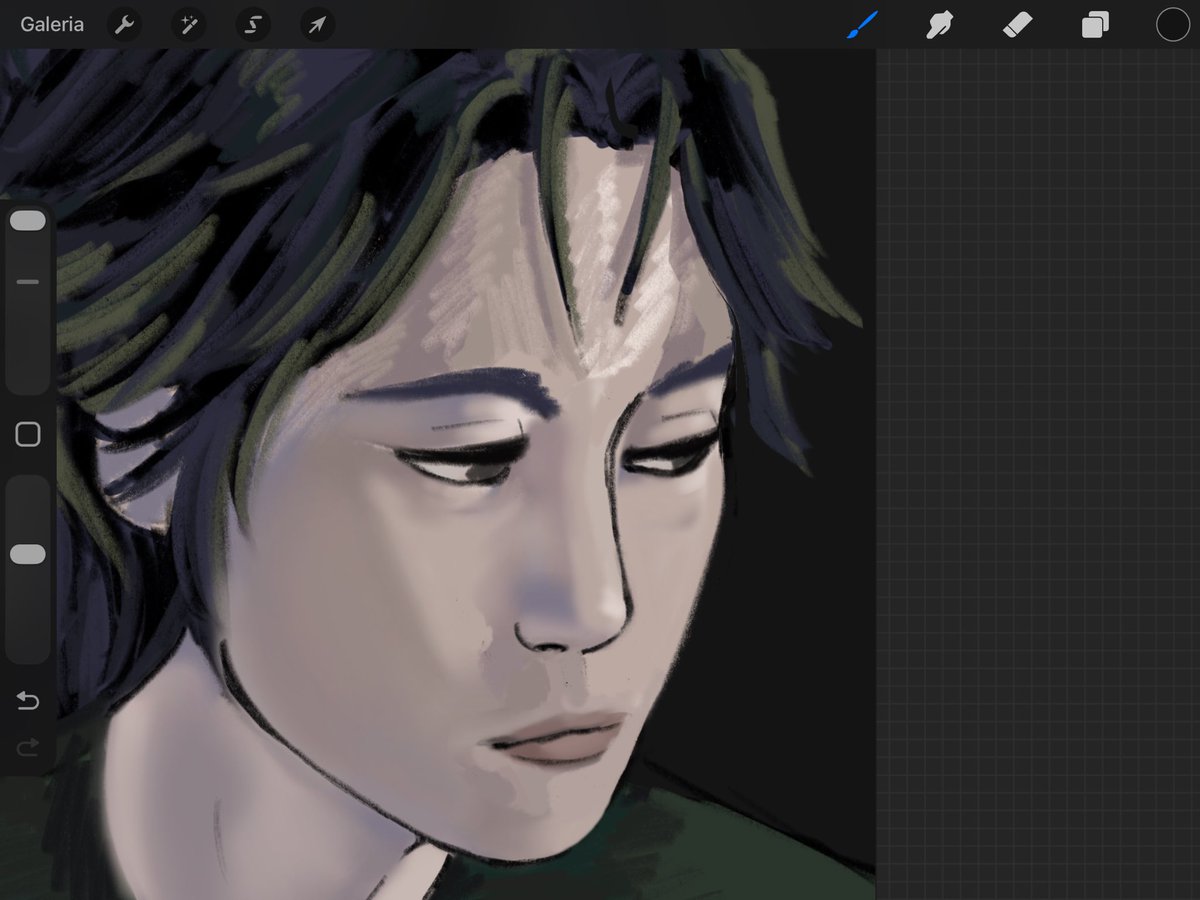1200x900 pixels.
Task: Adjust the brush size slider handle
Action: pyautogui.click(x=28, y=221)
